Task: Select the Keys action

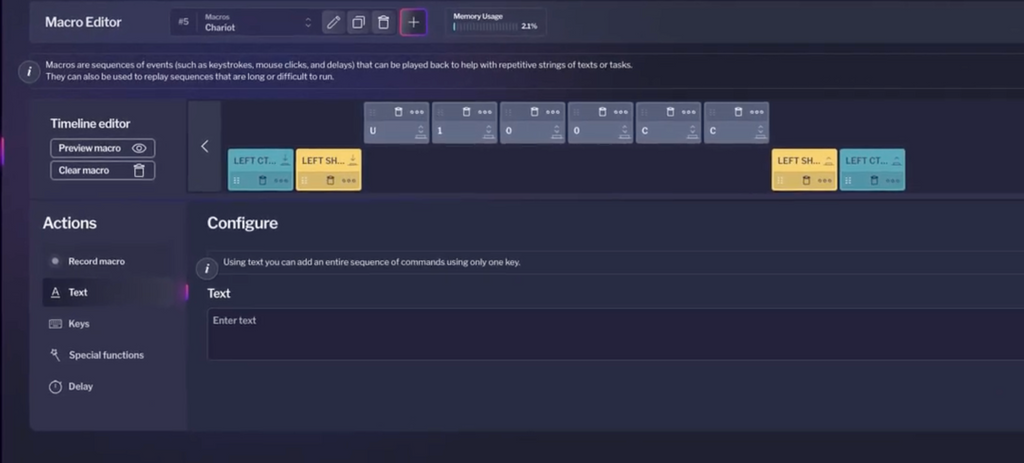Action: [78, 324]
